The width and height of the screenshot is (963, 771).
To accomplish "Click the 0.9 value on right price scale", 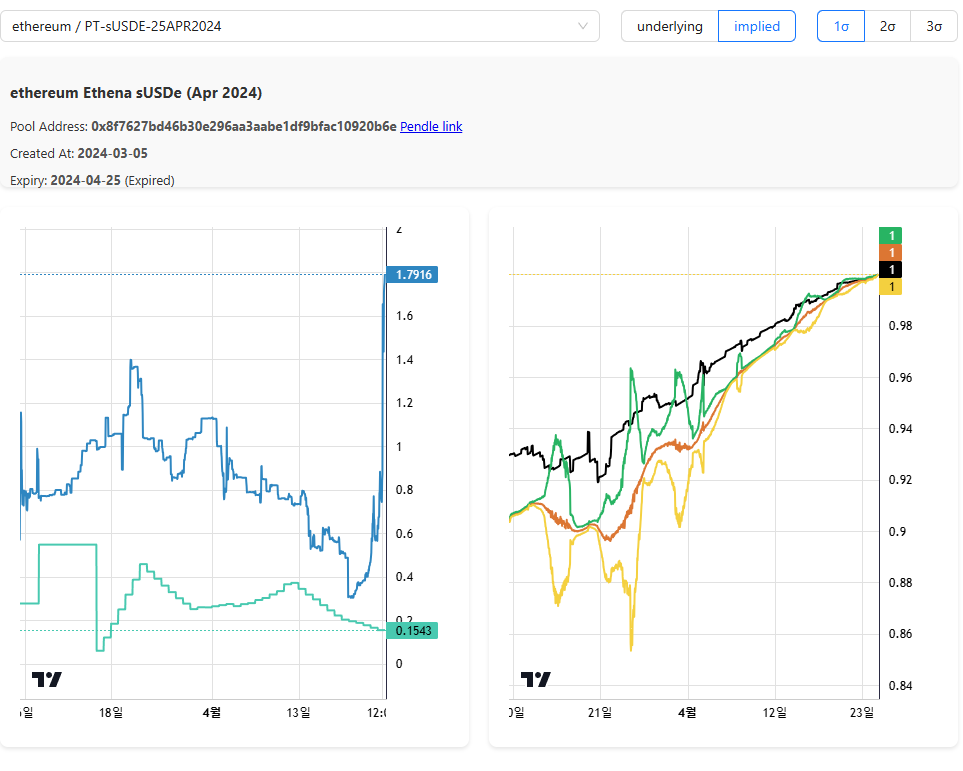I will (x=897, y=531).
